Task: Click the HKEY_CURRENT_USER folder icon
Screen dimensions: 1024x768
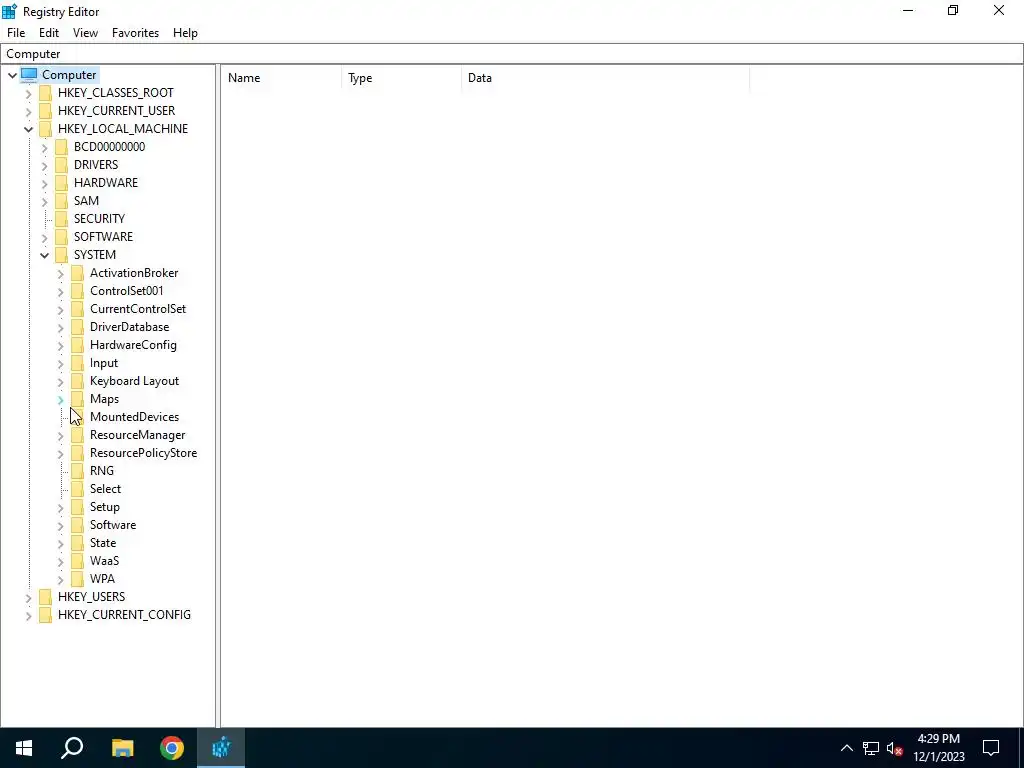Action: [x=45, y=110]
